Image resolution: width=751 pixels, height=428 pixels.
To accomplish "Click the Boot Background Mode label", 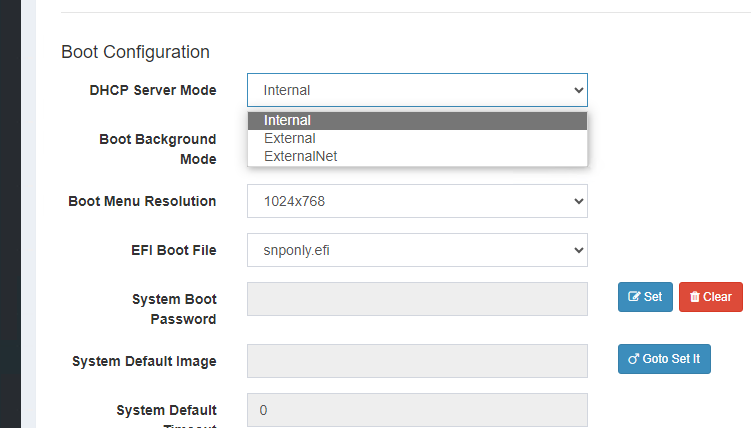I will tap(158, 149).
